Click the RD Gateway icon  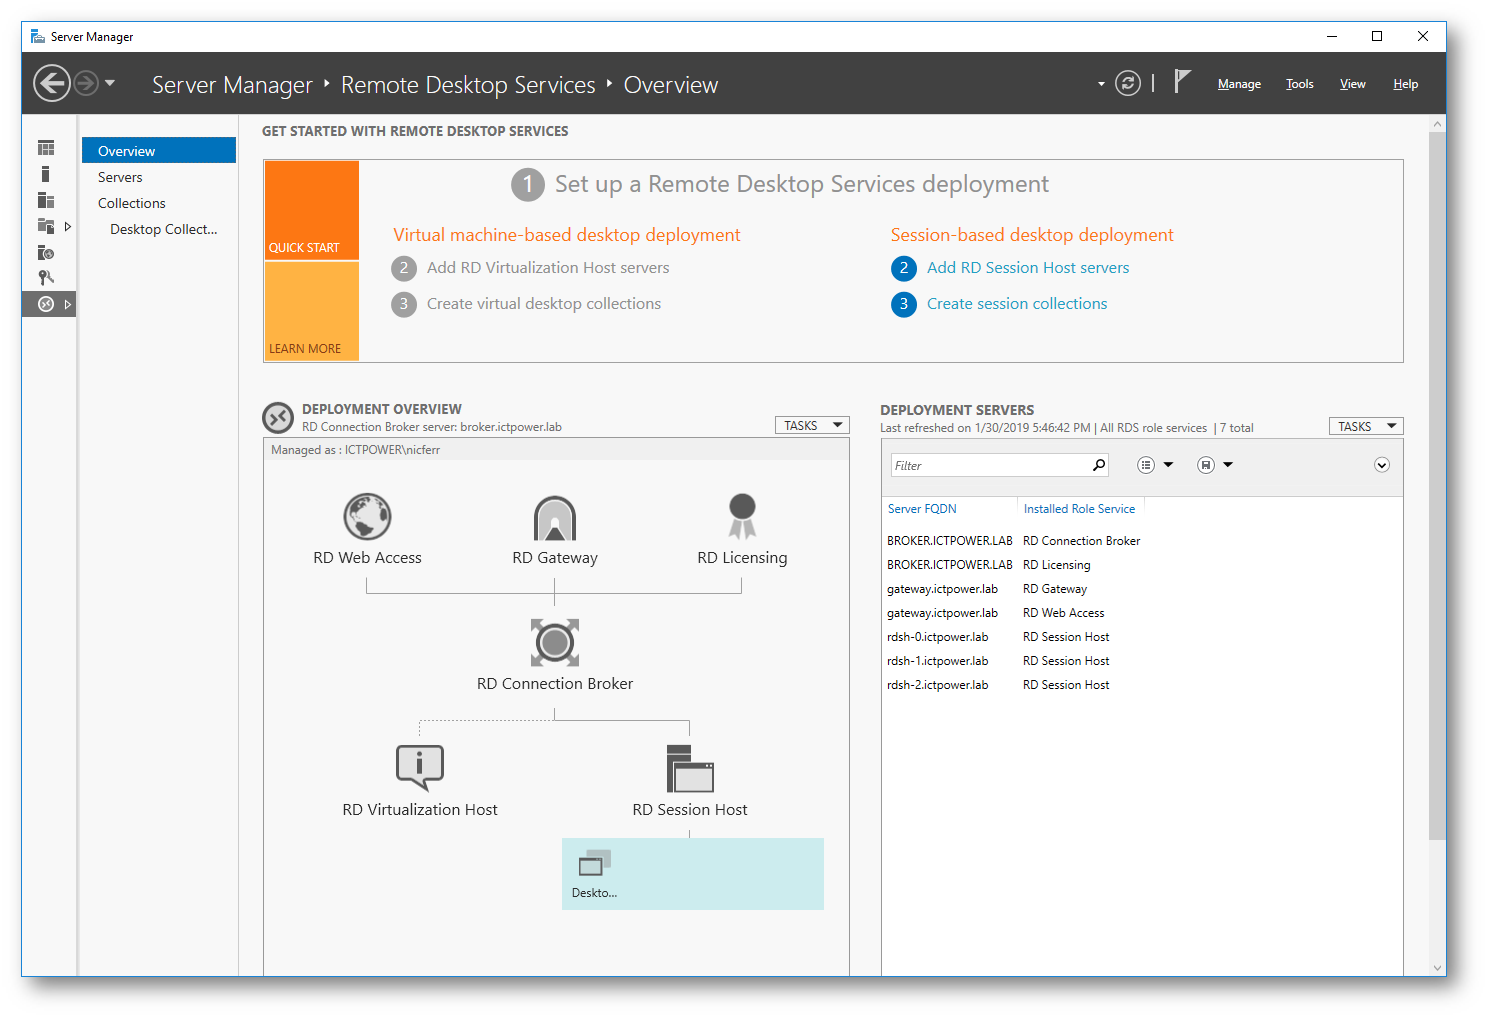click(x=555, y=518)
